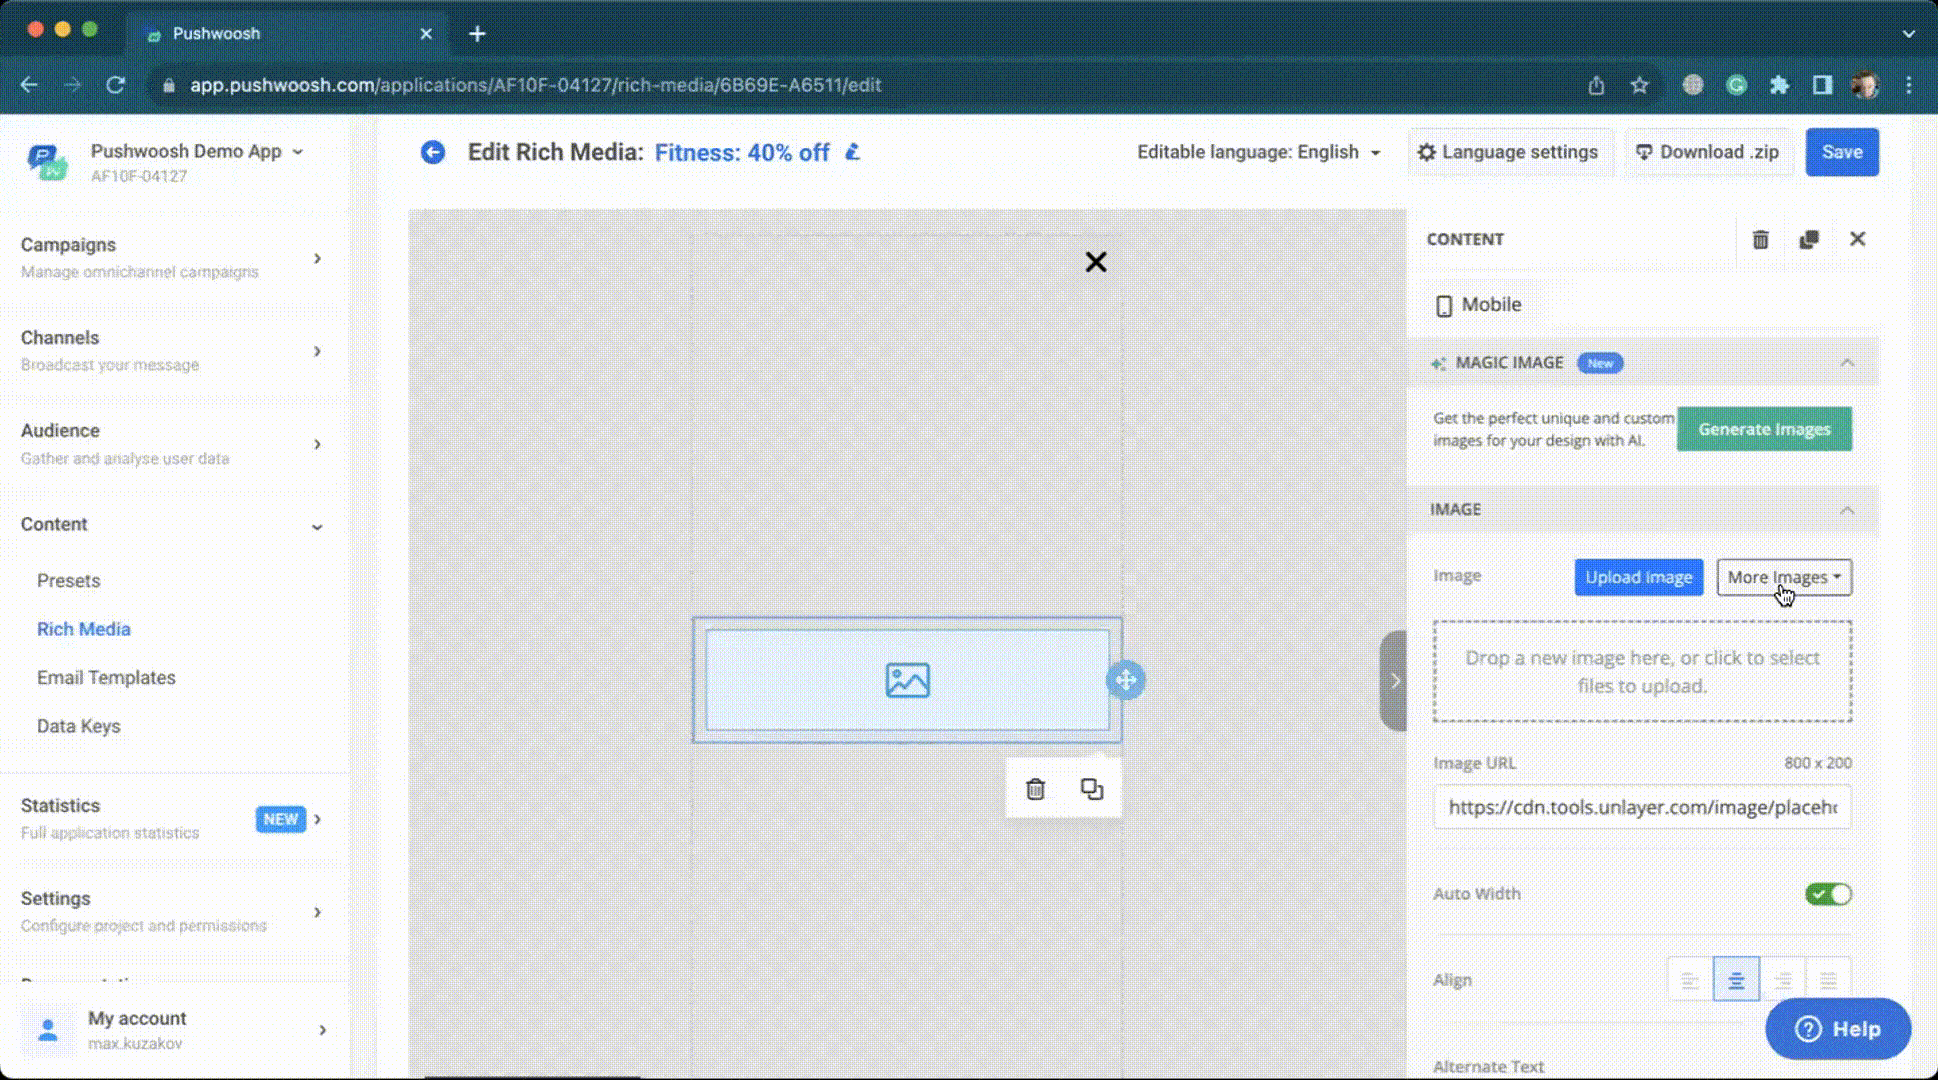Screen dimensions: 1938x1080
Task: Click the Image URL input field
Action: point(1641,807)
